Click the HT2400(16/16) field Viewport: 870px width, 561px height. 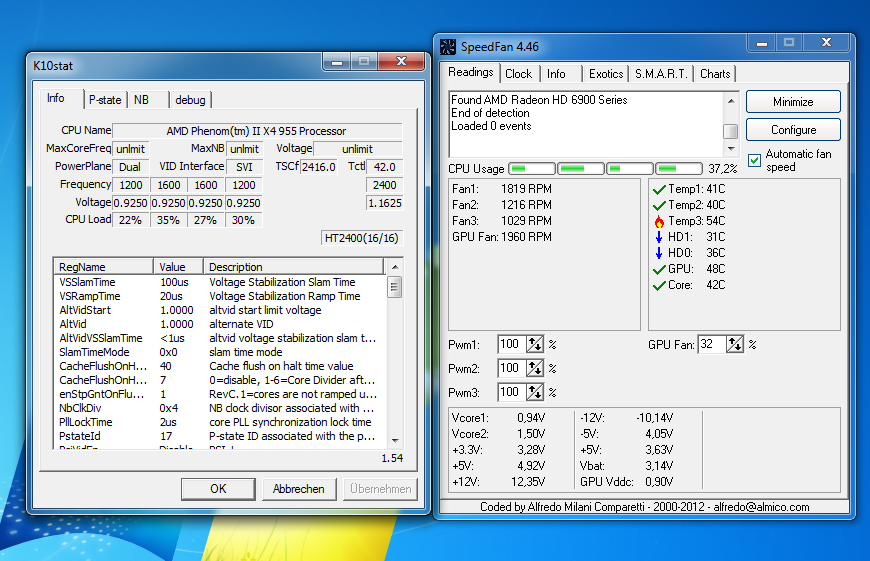coord(362,238)
